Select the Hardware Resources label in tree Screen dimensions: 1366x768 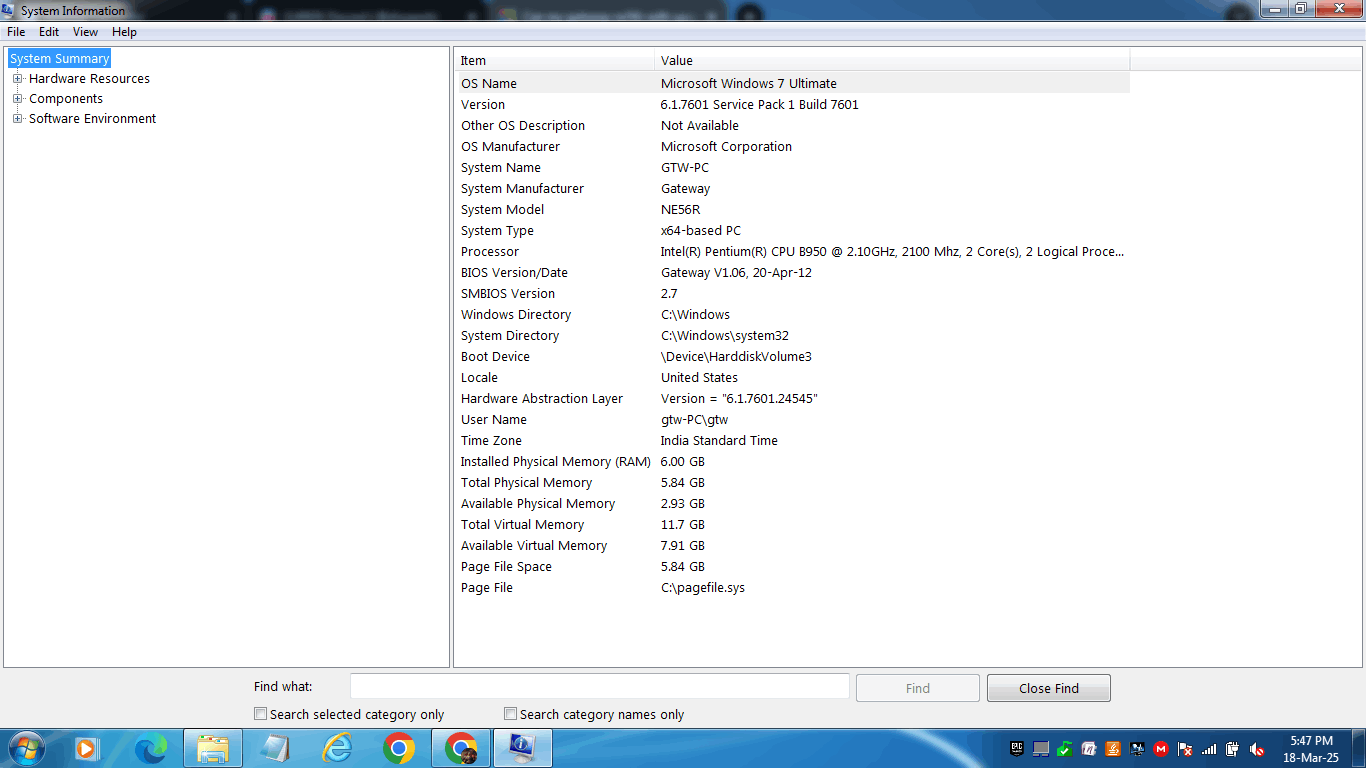click(90, 79)
